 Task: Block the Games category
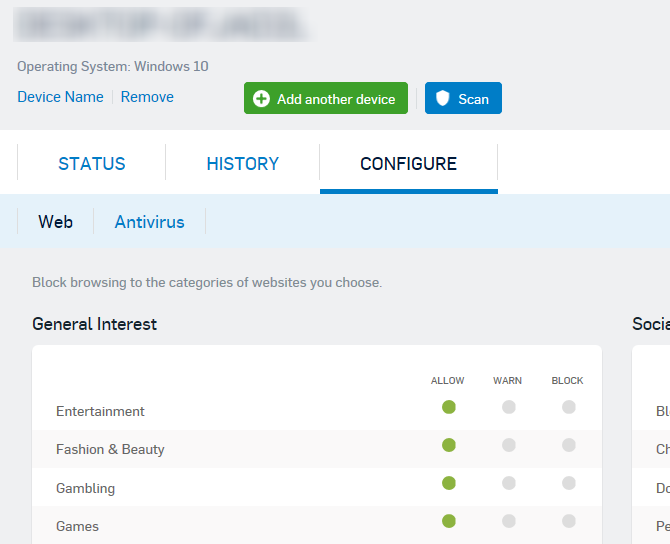[x=569, y=521]
